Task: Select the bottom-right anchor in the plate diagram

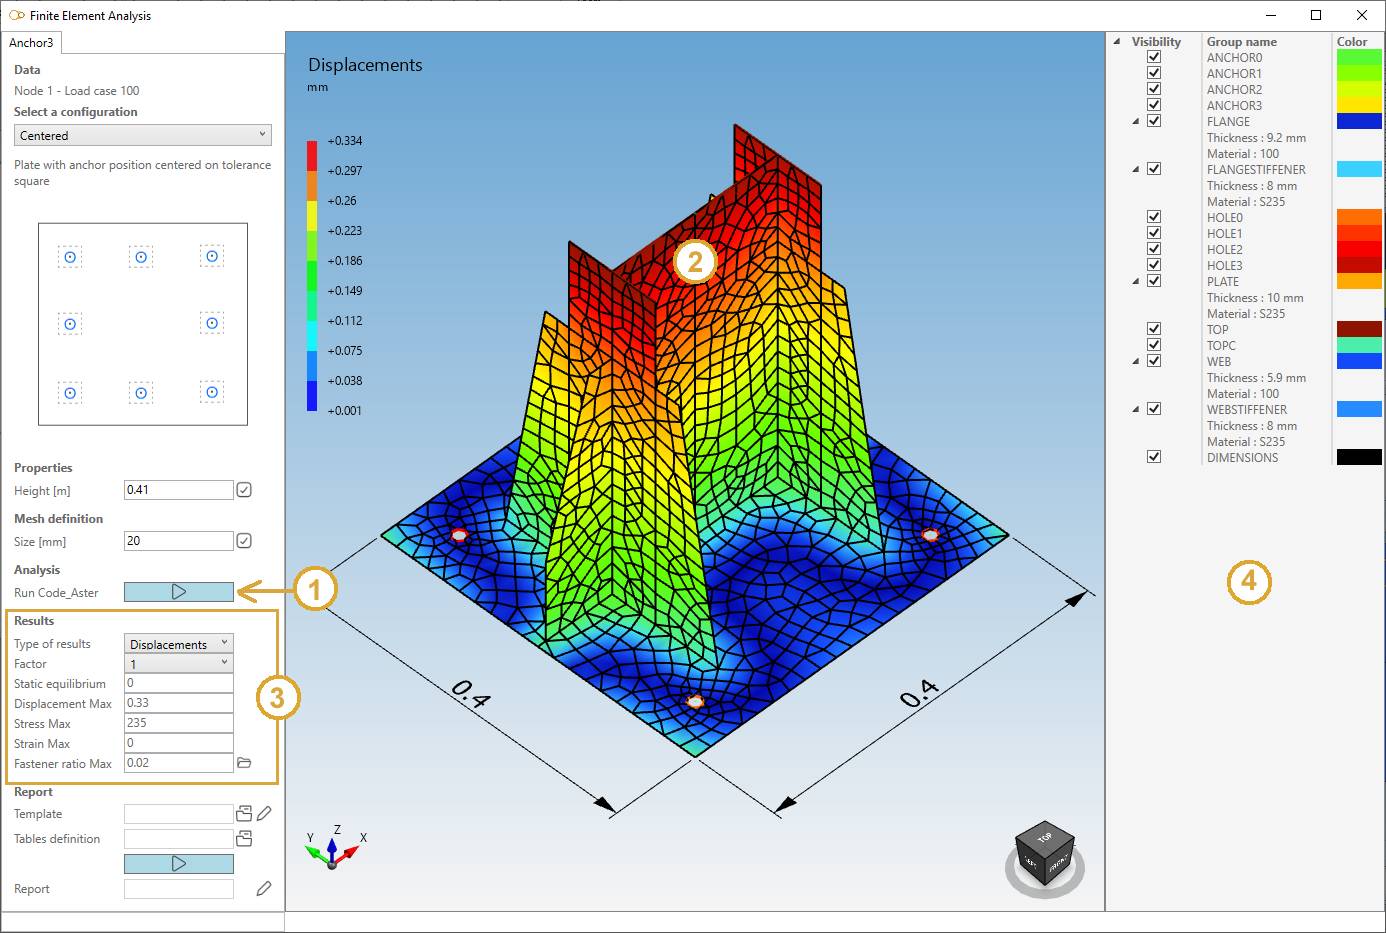Action: pos(212,392)
